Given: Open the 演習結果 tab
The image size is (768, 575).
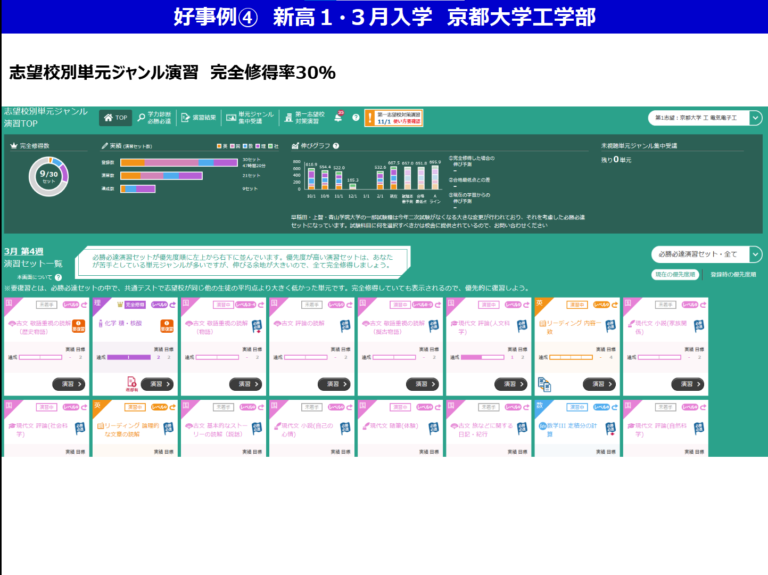Looking at the screenshot, I should tap(198, 118).
